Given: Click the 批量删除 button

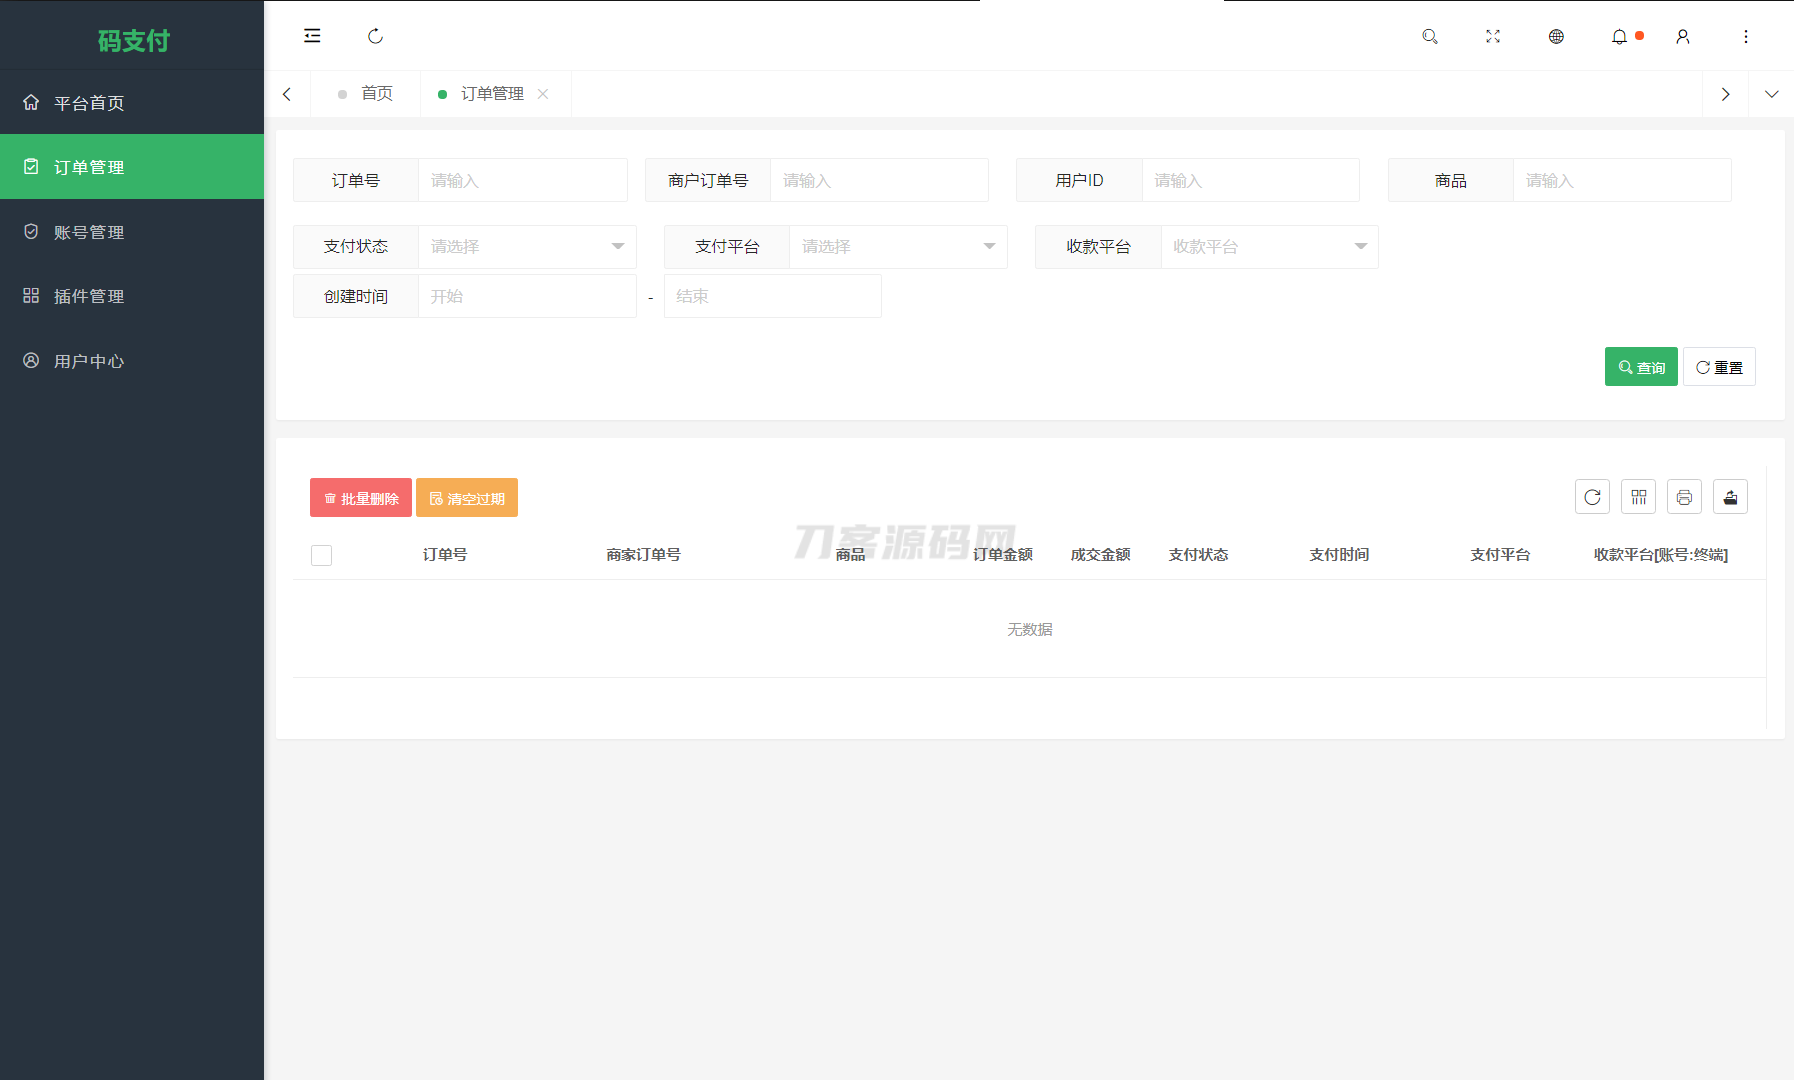Looking at the screenshot, I should click(360, 497).
